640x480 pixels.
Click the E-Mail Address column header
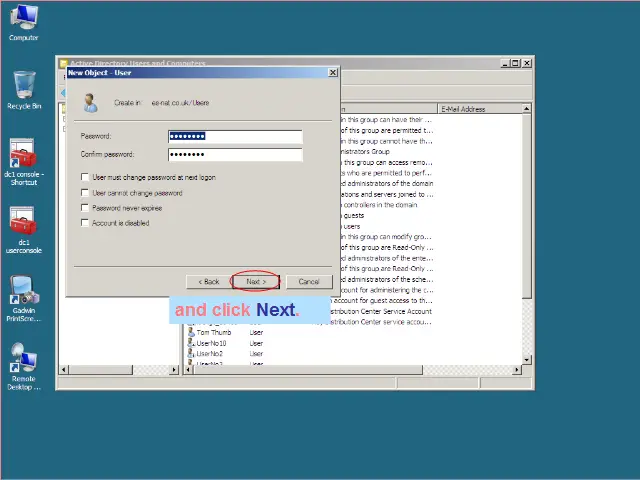(x=479, y=109)
